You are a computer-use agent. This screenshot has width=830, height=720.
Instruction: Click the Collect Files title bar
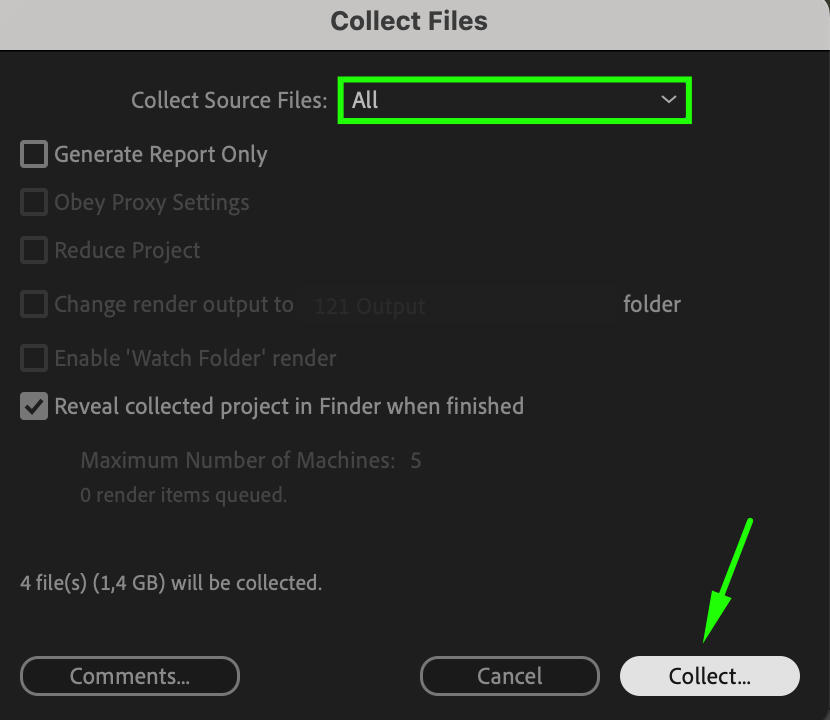coord(410,21)
